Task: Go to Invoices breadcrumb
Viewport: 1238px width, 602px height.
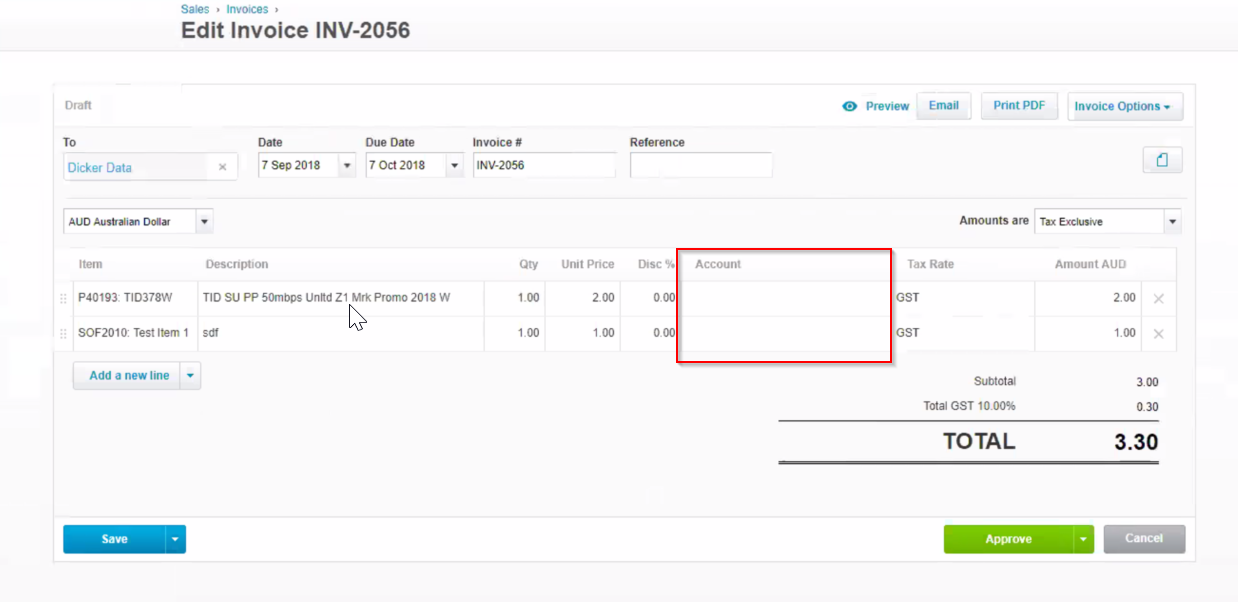Action: point(248,9)
